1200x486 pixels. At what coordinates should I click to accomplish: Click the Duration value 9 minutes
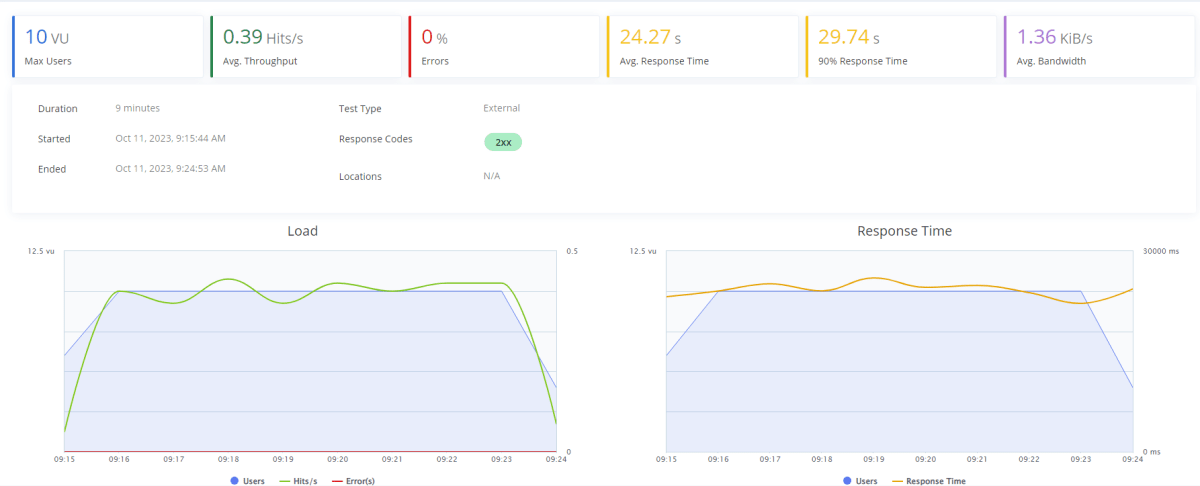[x=138, y=108]
